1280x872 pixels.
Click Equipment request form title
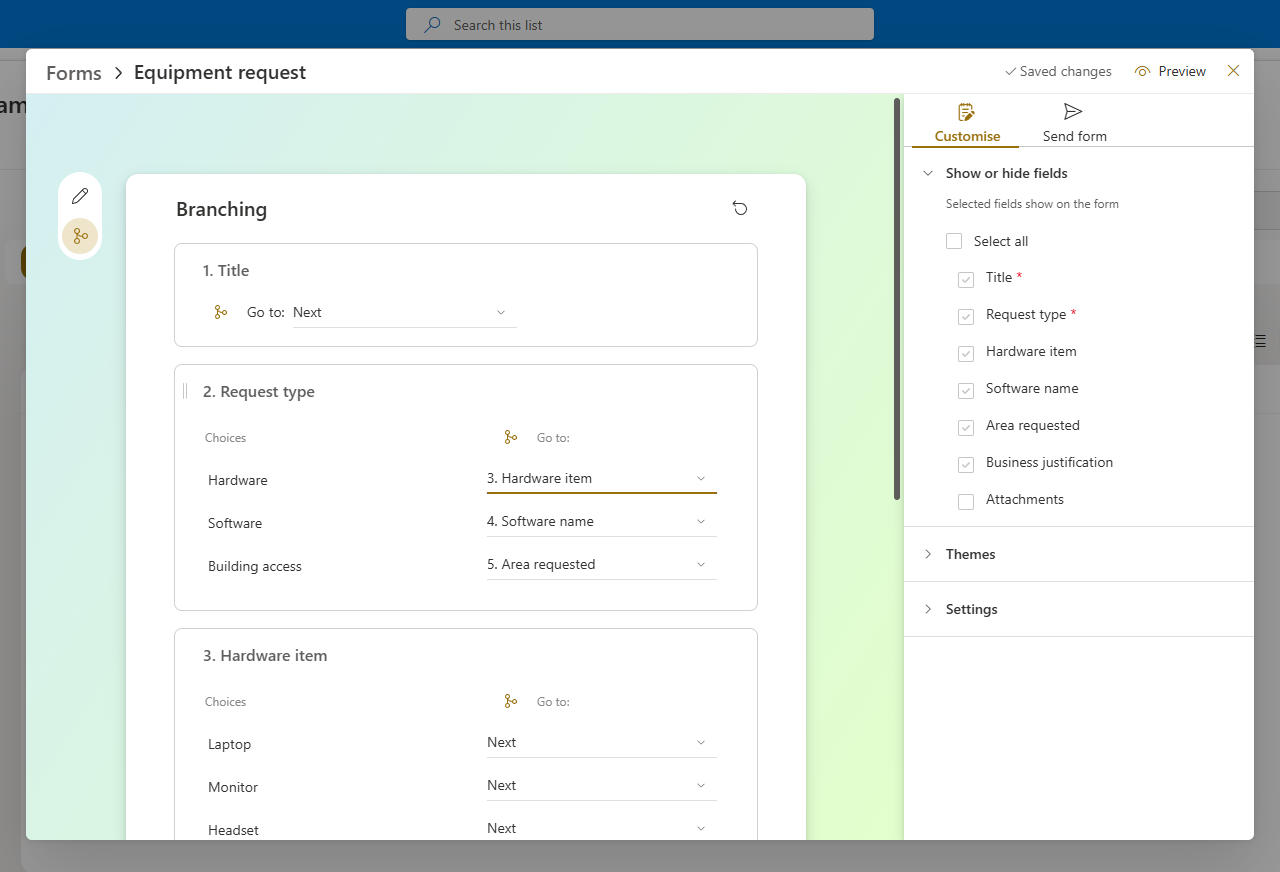[220, 72]
